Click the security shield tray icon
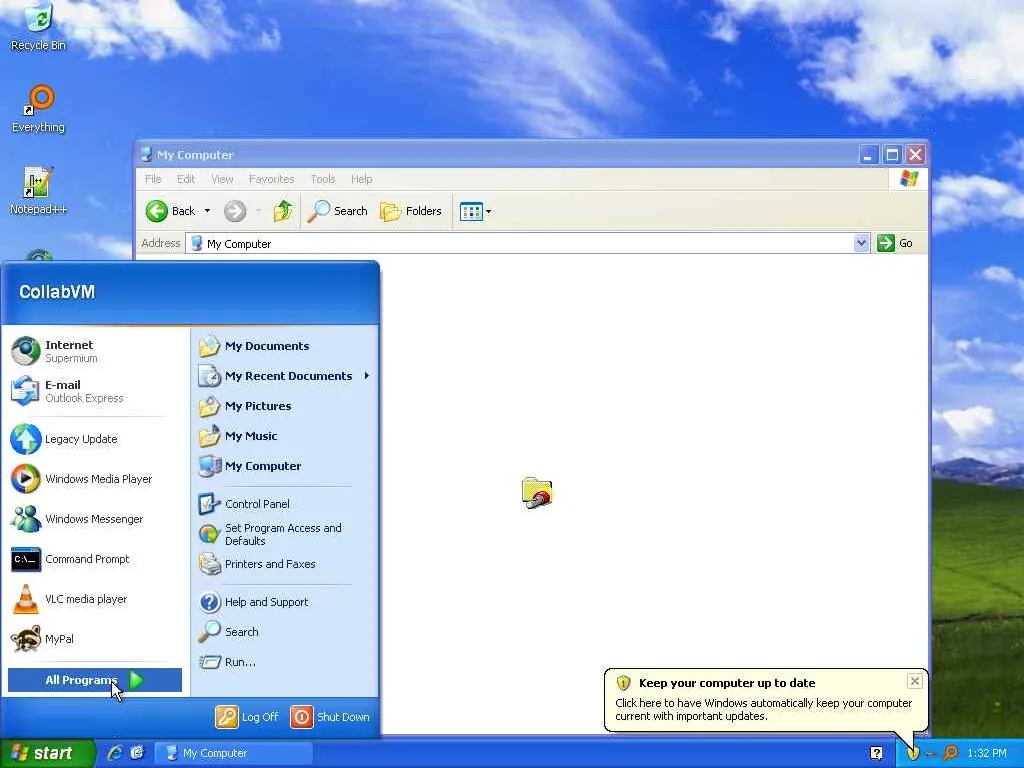The width and height of the screenshot is (1024, 768). click(x=912, y=753)
